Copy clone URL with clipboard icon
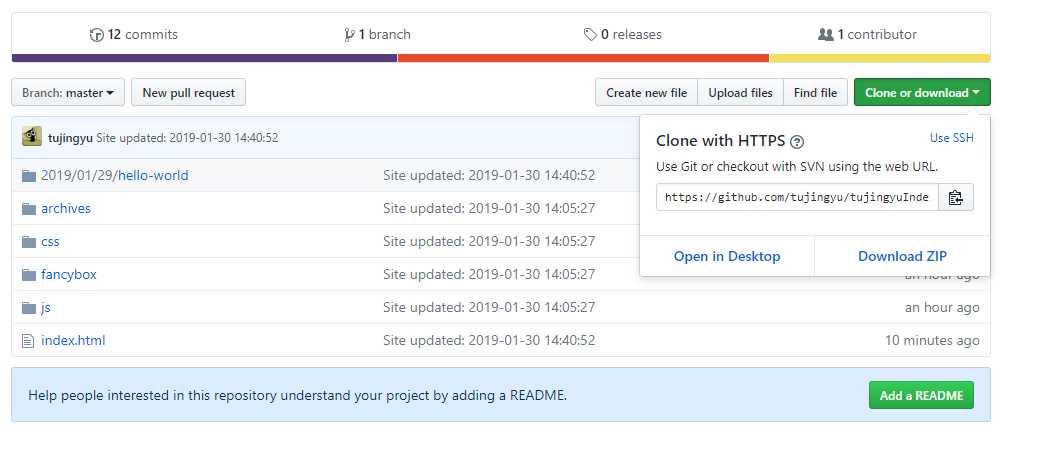The image size is (1048, 454). [956, 197]
